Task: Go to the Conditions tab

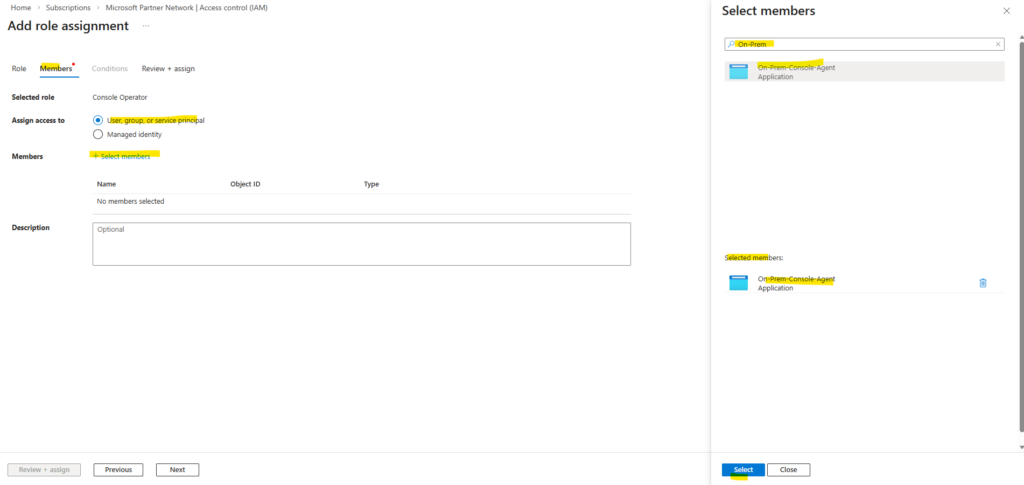Action: pyautogui.click(x=110, y=69)
